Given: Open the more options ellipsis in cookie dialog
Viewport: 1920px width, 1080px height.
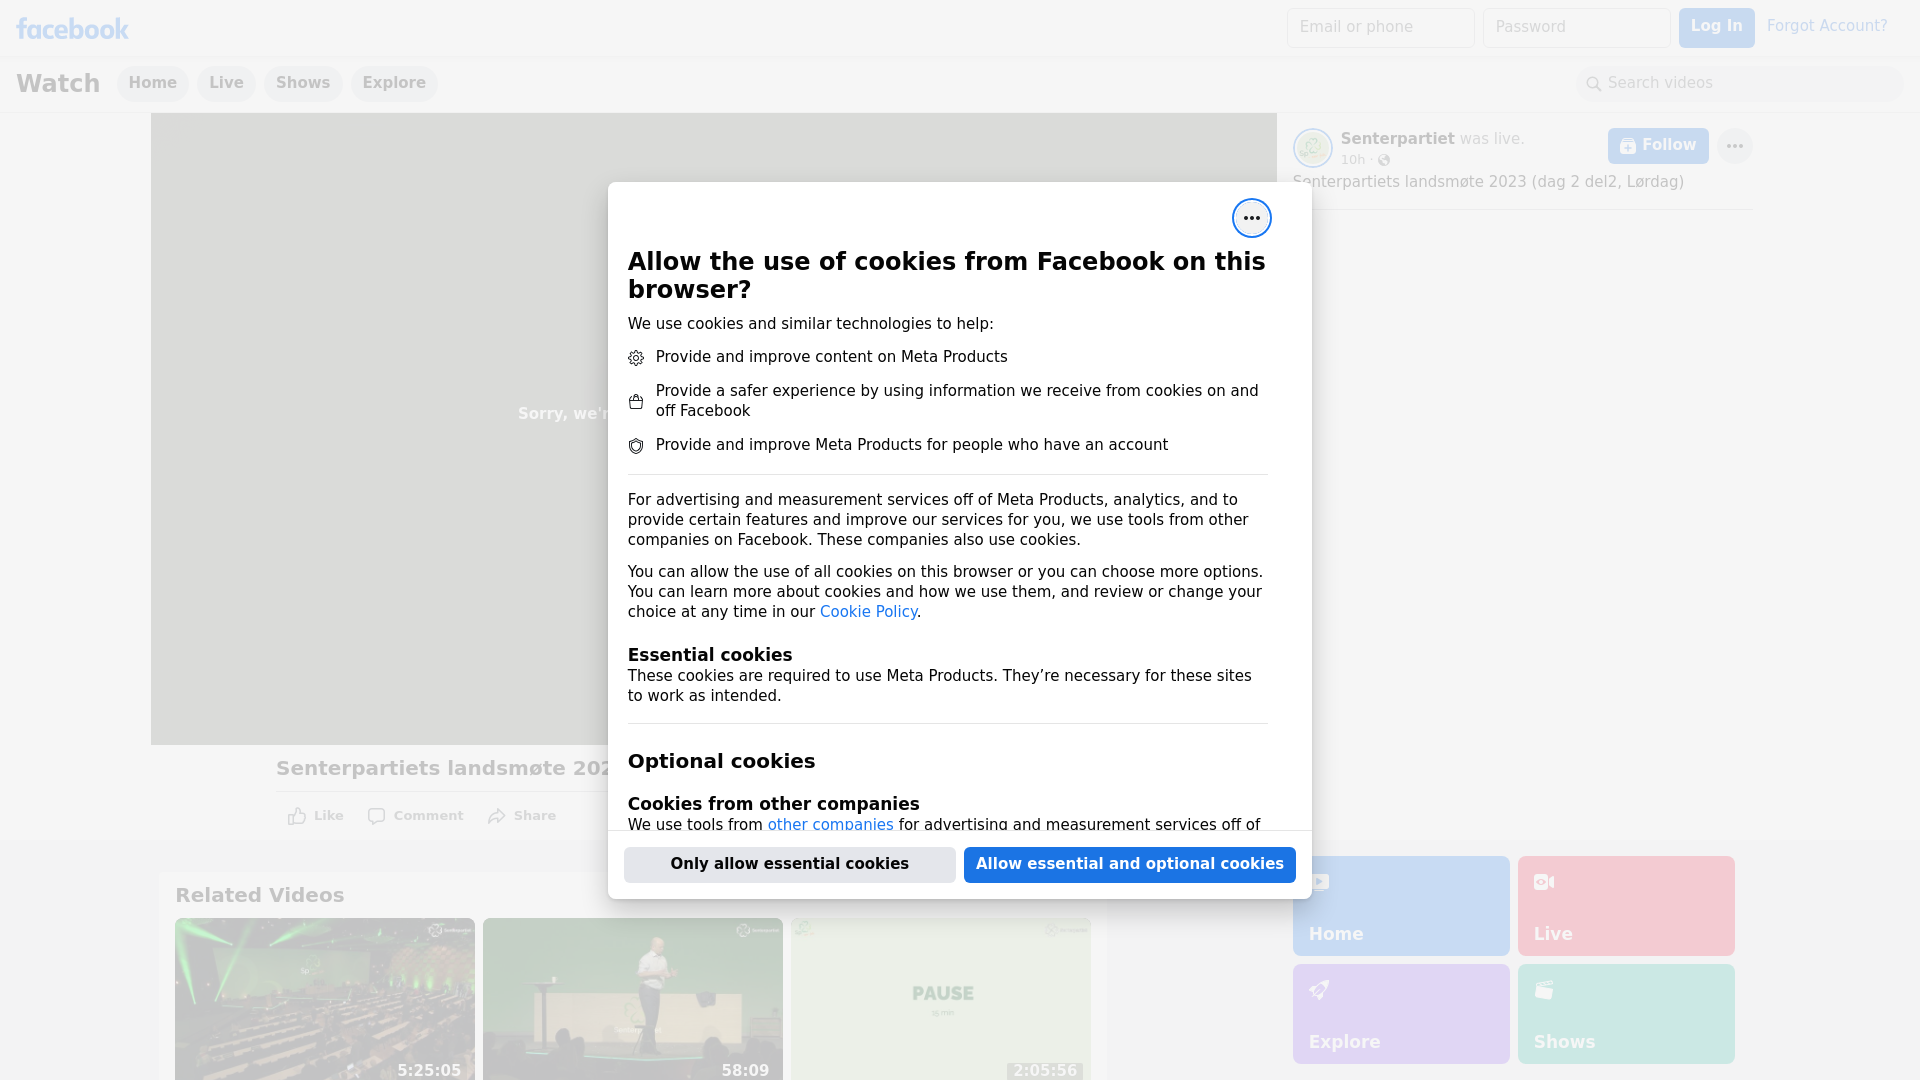Looking at the screenshot, I should 1251,218.
